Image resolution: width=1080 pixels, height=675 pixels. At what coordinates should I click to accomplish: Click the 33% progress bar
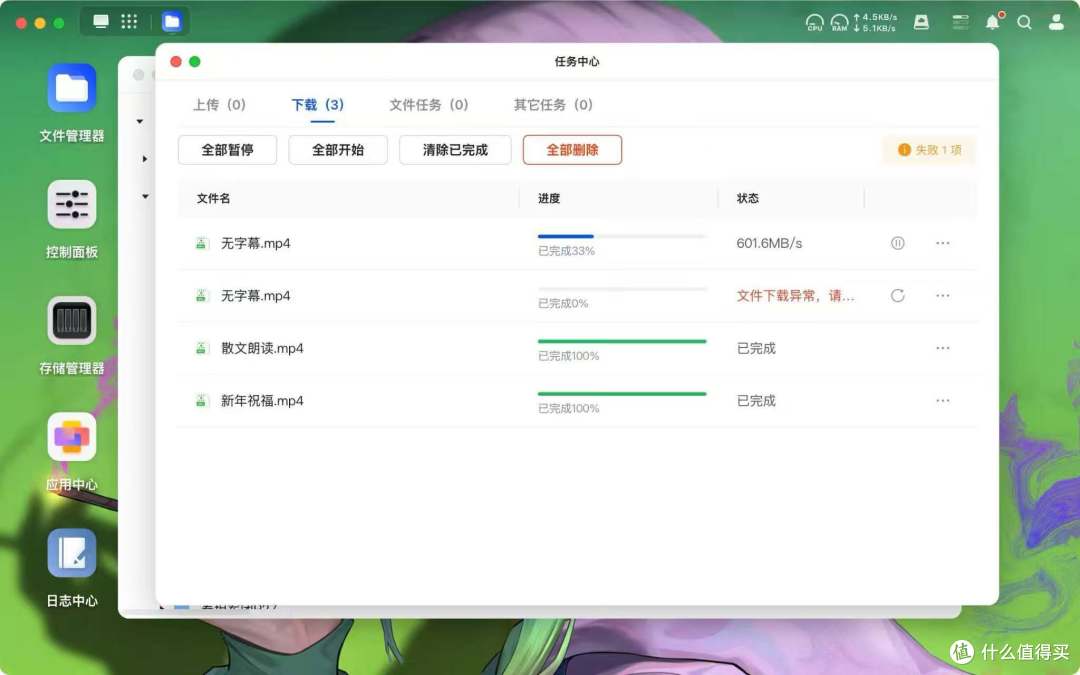click(622, 236)
